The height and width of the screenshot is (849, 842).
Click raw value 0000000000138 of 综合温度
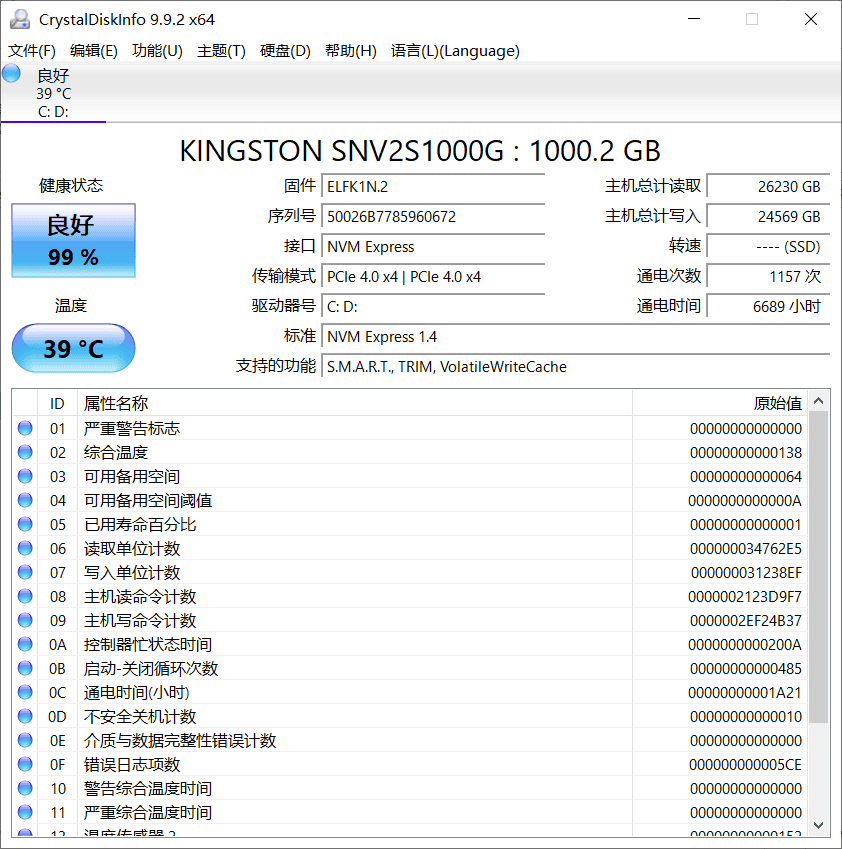pos(746,453)
